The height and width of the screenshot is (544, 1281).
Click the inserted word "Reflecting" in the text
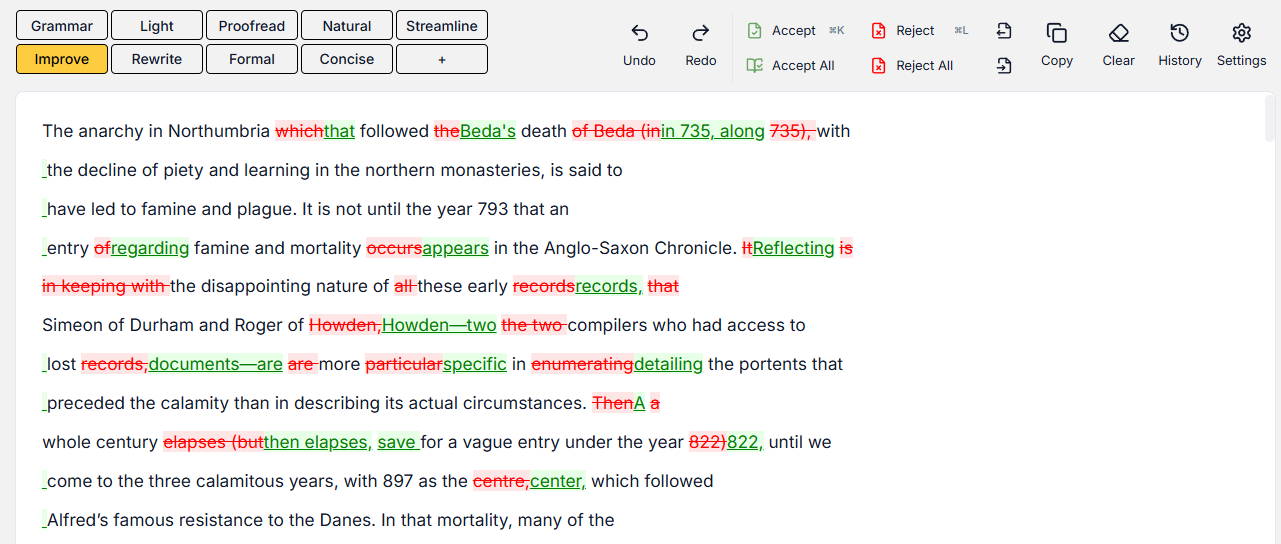(793, 248)
